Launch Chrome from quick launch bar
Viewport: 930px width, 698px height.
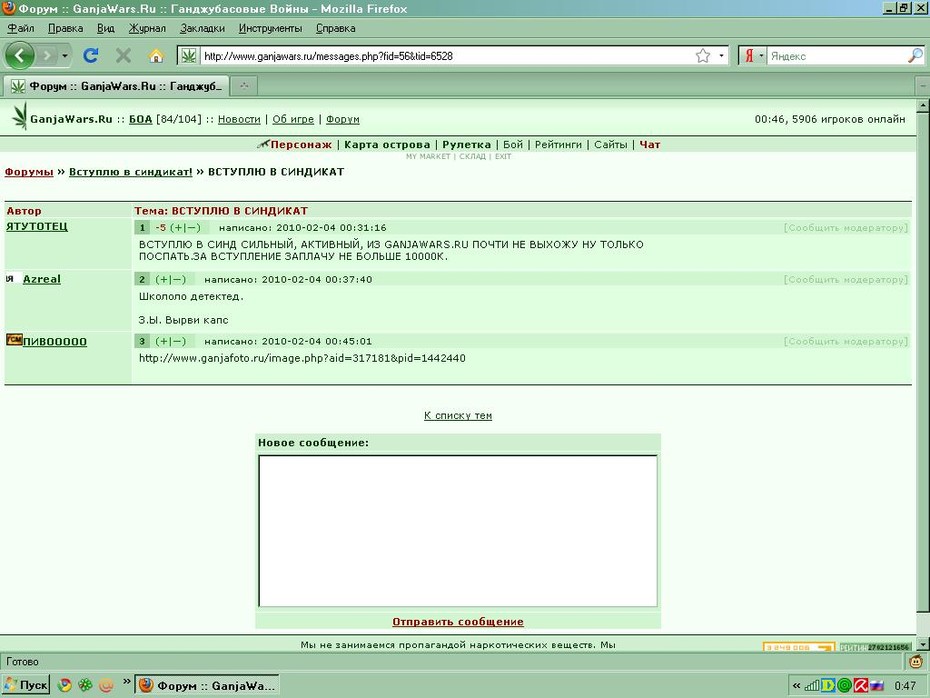pos(64,686)
